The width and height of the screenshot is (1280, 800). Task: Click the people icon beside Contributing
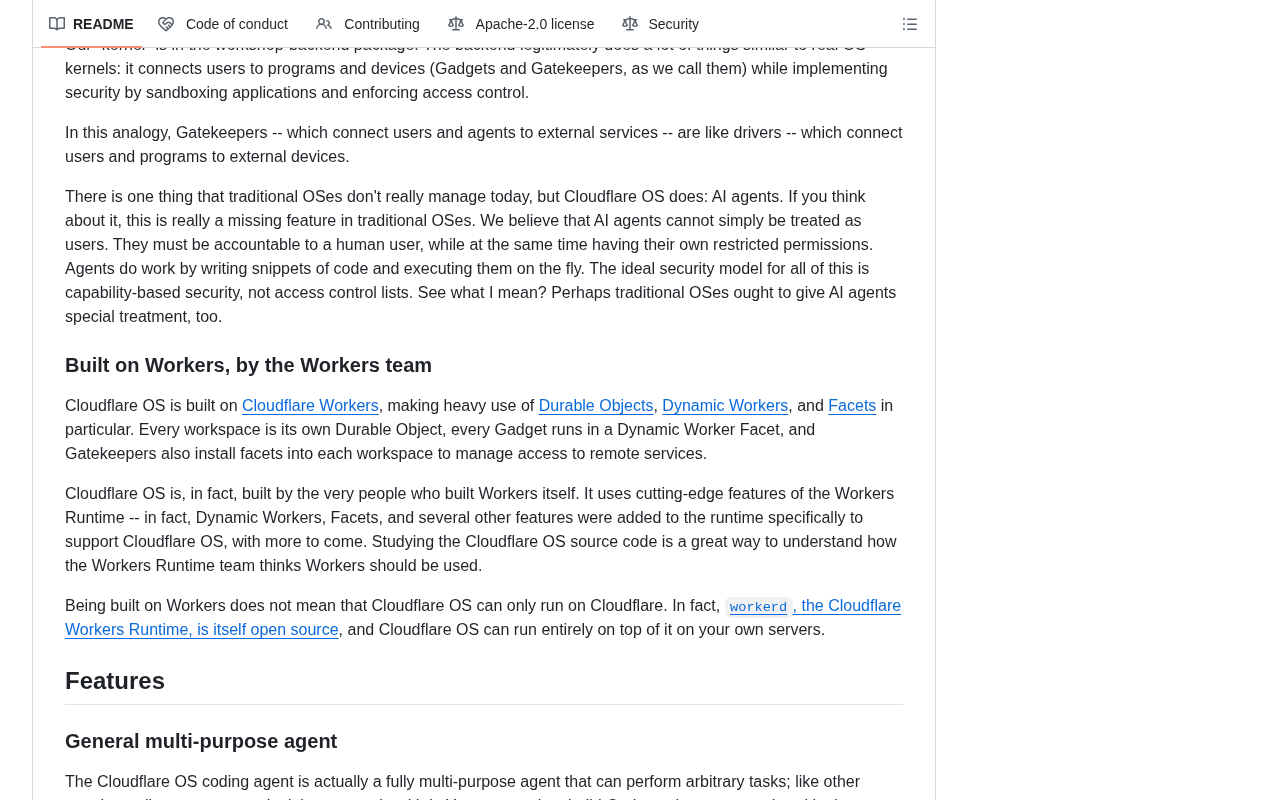pos(324,24)
